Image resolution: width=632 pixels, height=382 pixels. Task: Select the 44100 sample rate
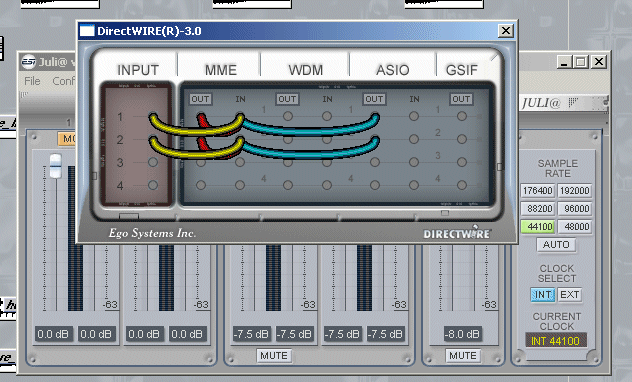tap(538, 227)
